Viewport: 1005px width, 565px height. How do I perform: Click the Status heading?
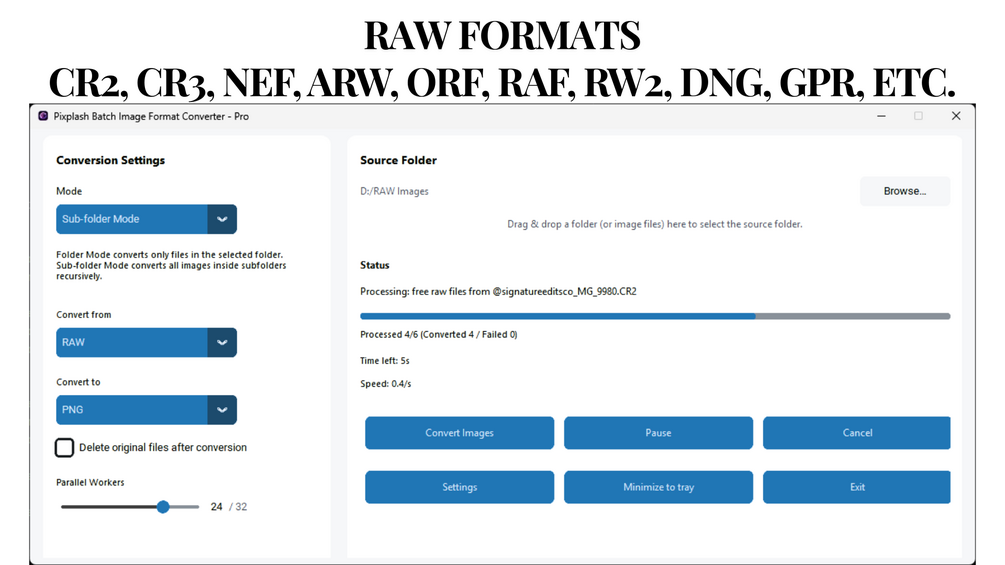[374, 265]
